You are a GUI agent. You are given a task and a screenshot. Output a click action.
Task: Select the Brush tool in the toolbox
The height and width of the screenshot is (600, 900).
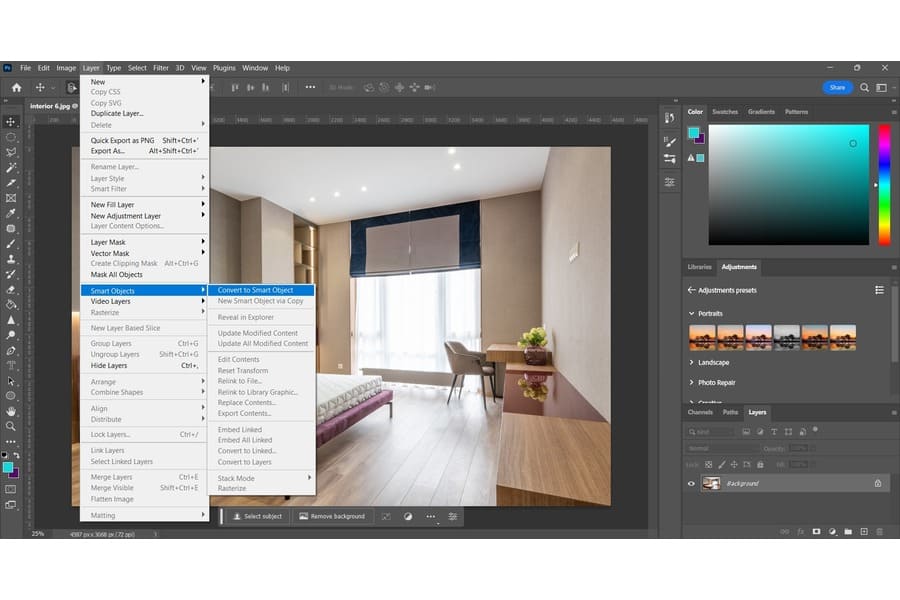point(10,243)
